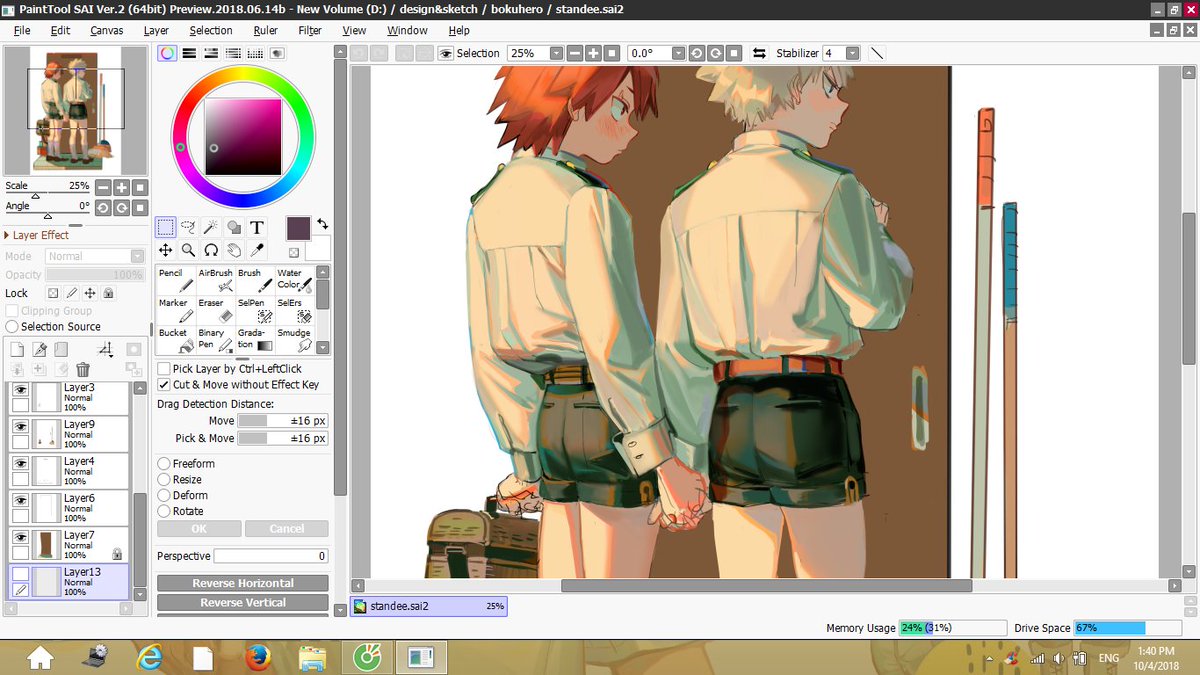Choose the Brush tool
The height and width of the screenshot is (675, 1200).
point(255,280)
